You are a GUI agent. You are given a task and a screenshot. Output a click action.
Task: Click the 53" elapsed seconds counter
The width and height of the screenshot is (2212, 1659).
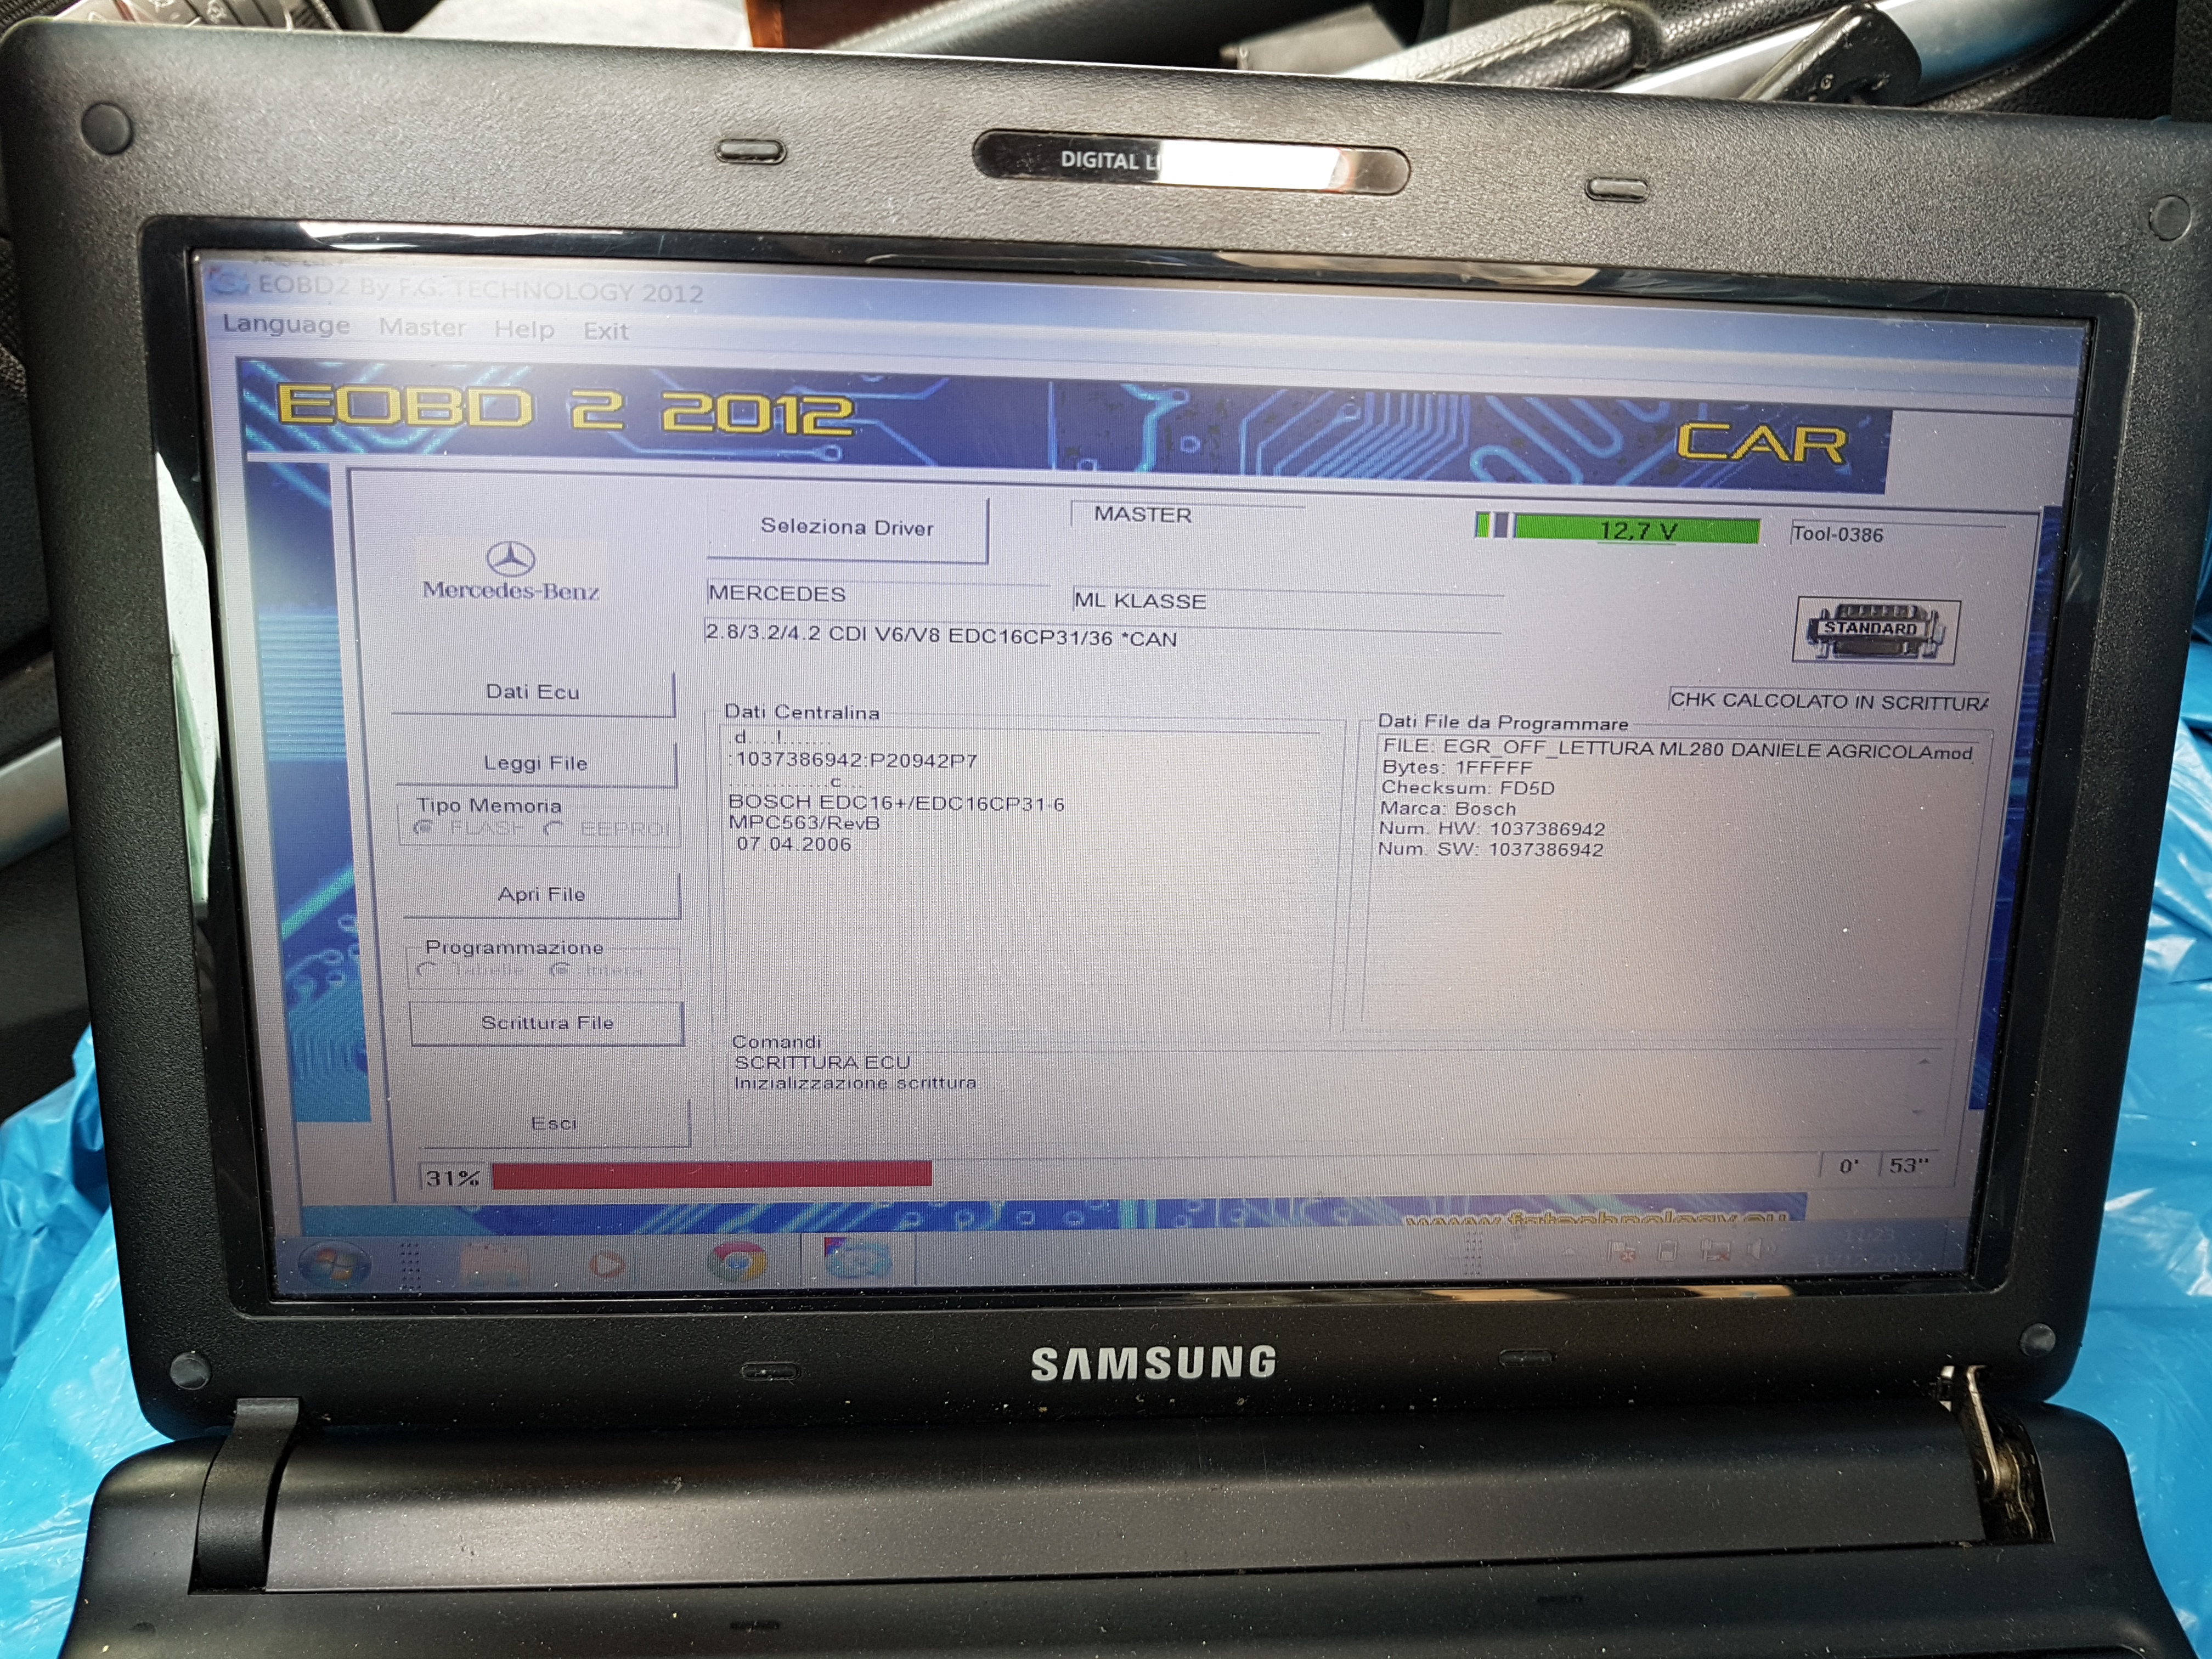[1909, 1165]
